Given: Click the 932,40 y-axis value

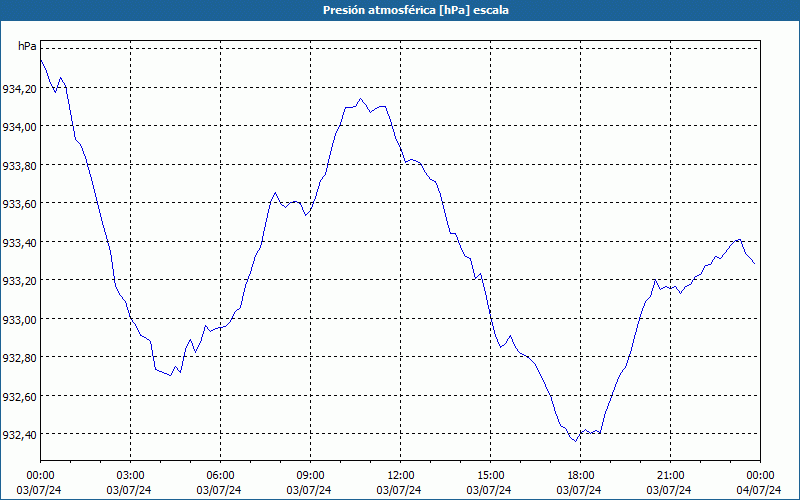Looking at the screenshot, I should [x=19, y=435].
